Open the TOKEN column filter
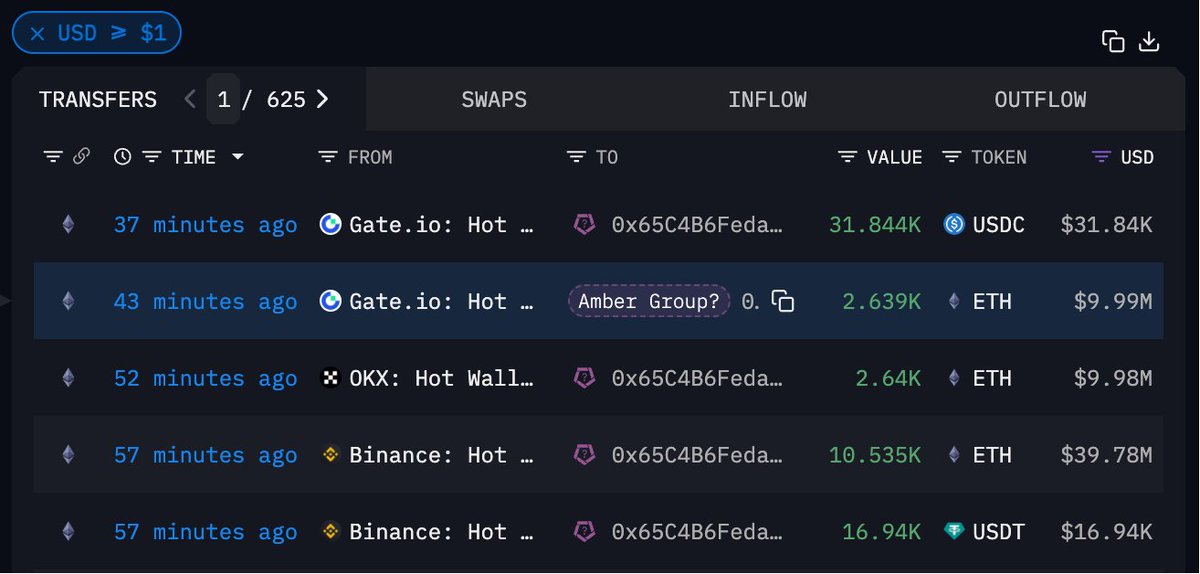This screenshot has width=1200, height=574. 953,157
